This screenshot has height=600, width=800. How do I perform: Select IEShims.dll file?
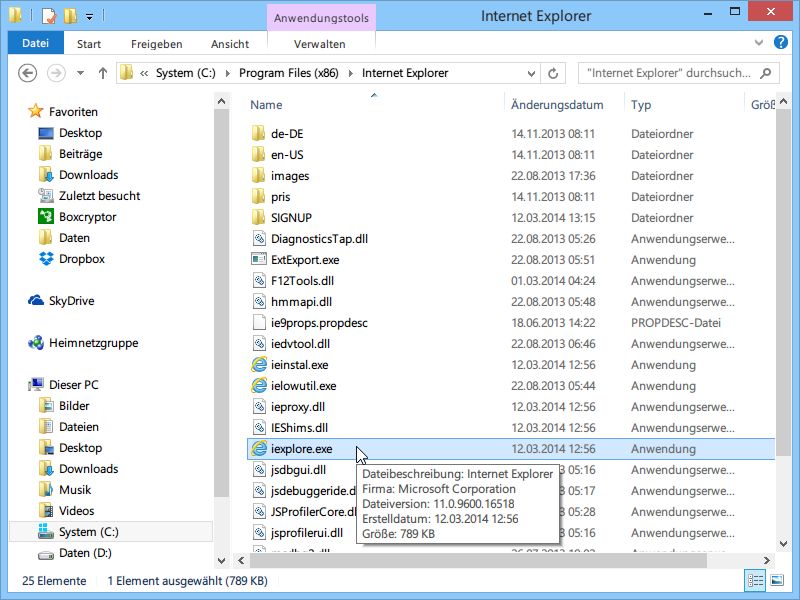tap(299, 428)
